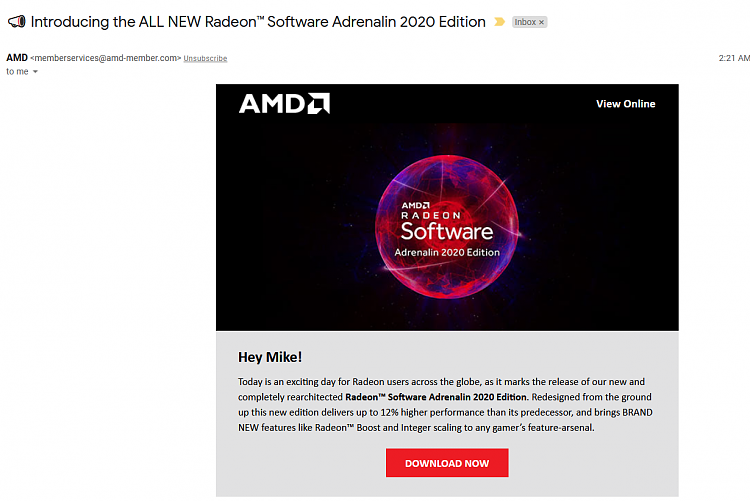The image size is (750, 501).
Task: Remove the Inbox label with its x
Action: (541, 22)
